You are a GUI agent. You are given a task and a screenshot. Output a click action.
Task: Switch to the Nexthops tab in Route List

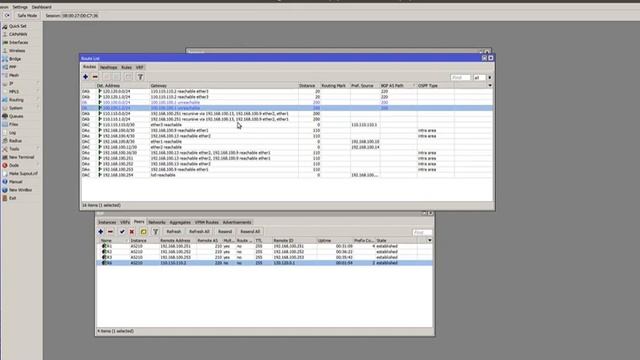click(109, 67)
